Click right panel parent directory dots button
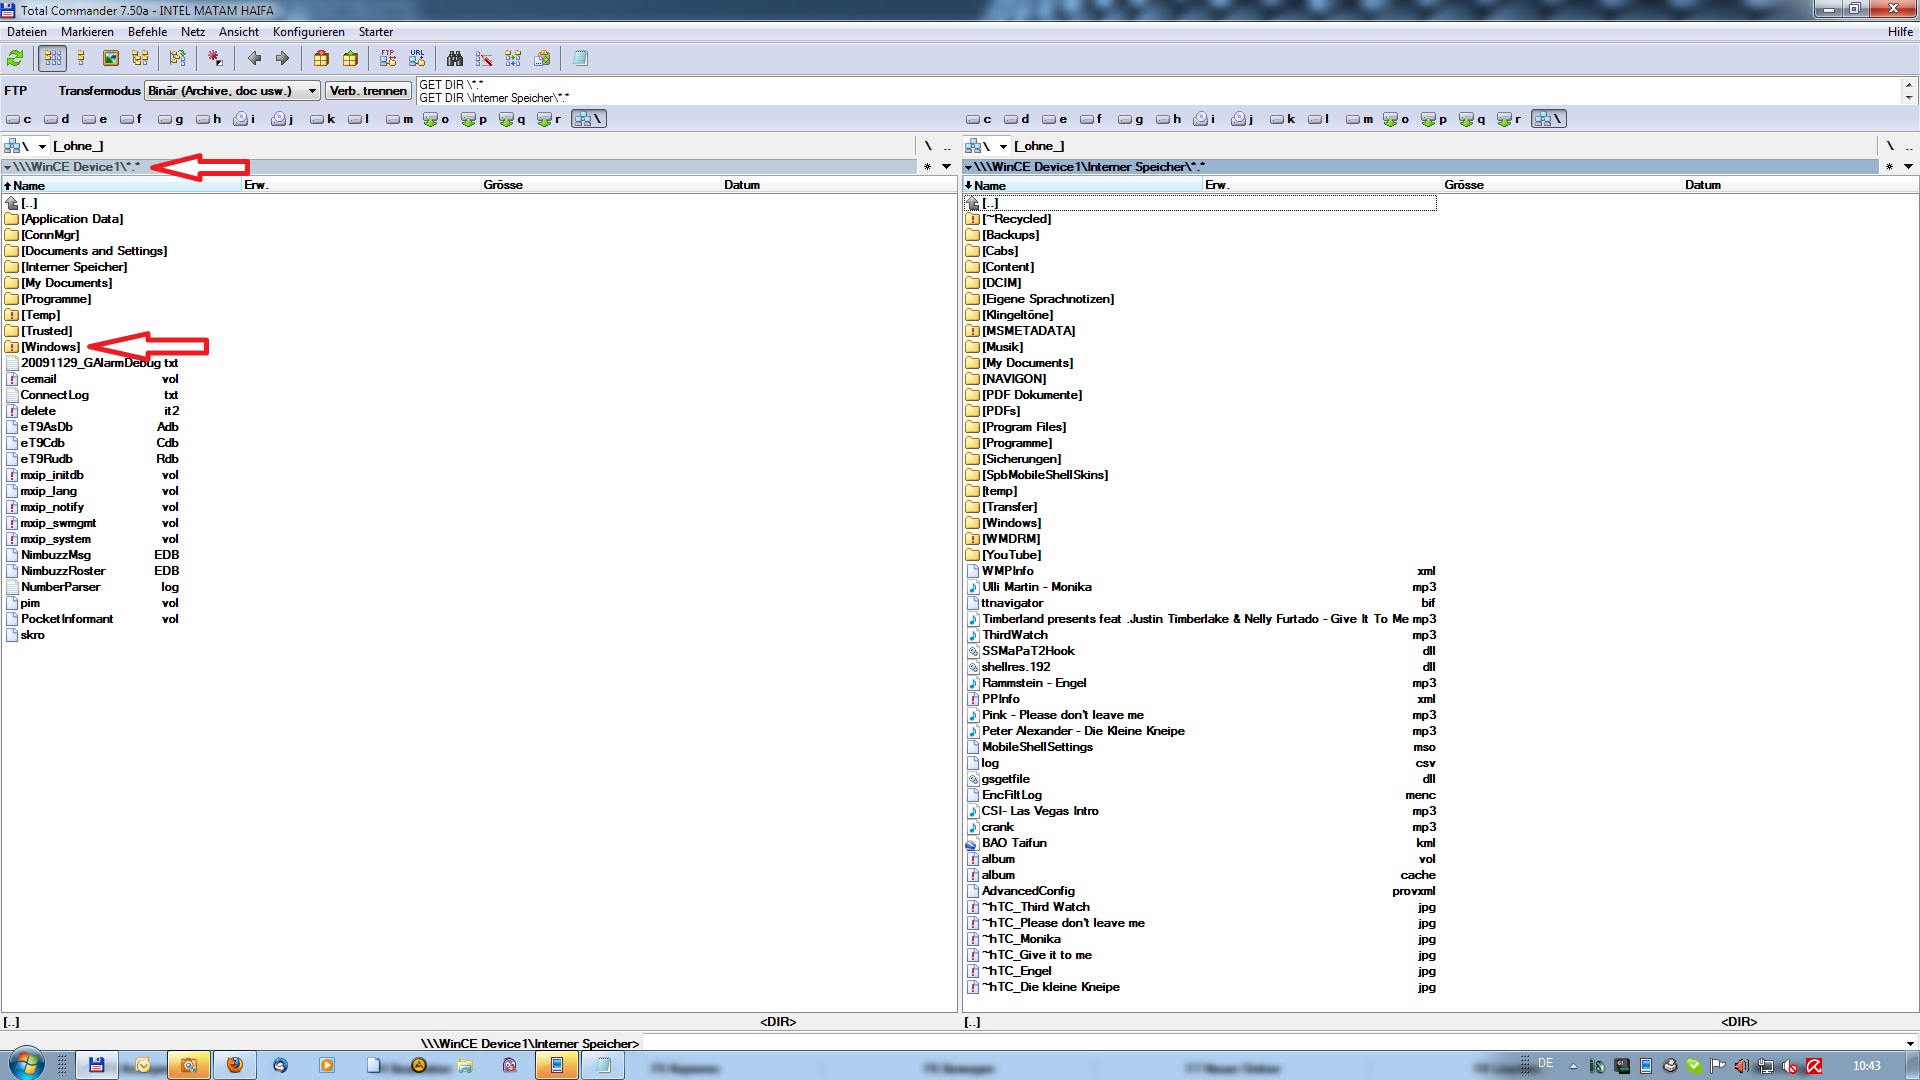The image size is (1920, 1080). pos(1909,146)
